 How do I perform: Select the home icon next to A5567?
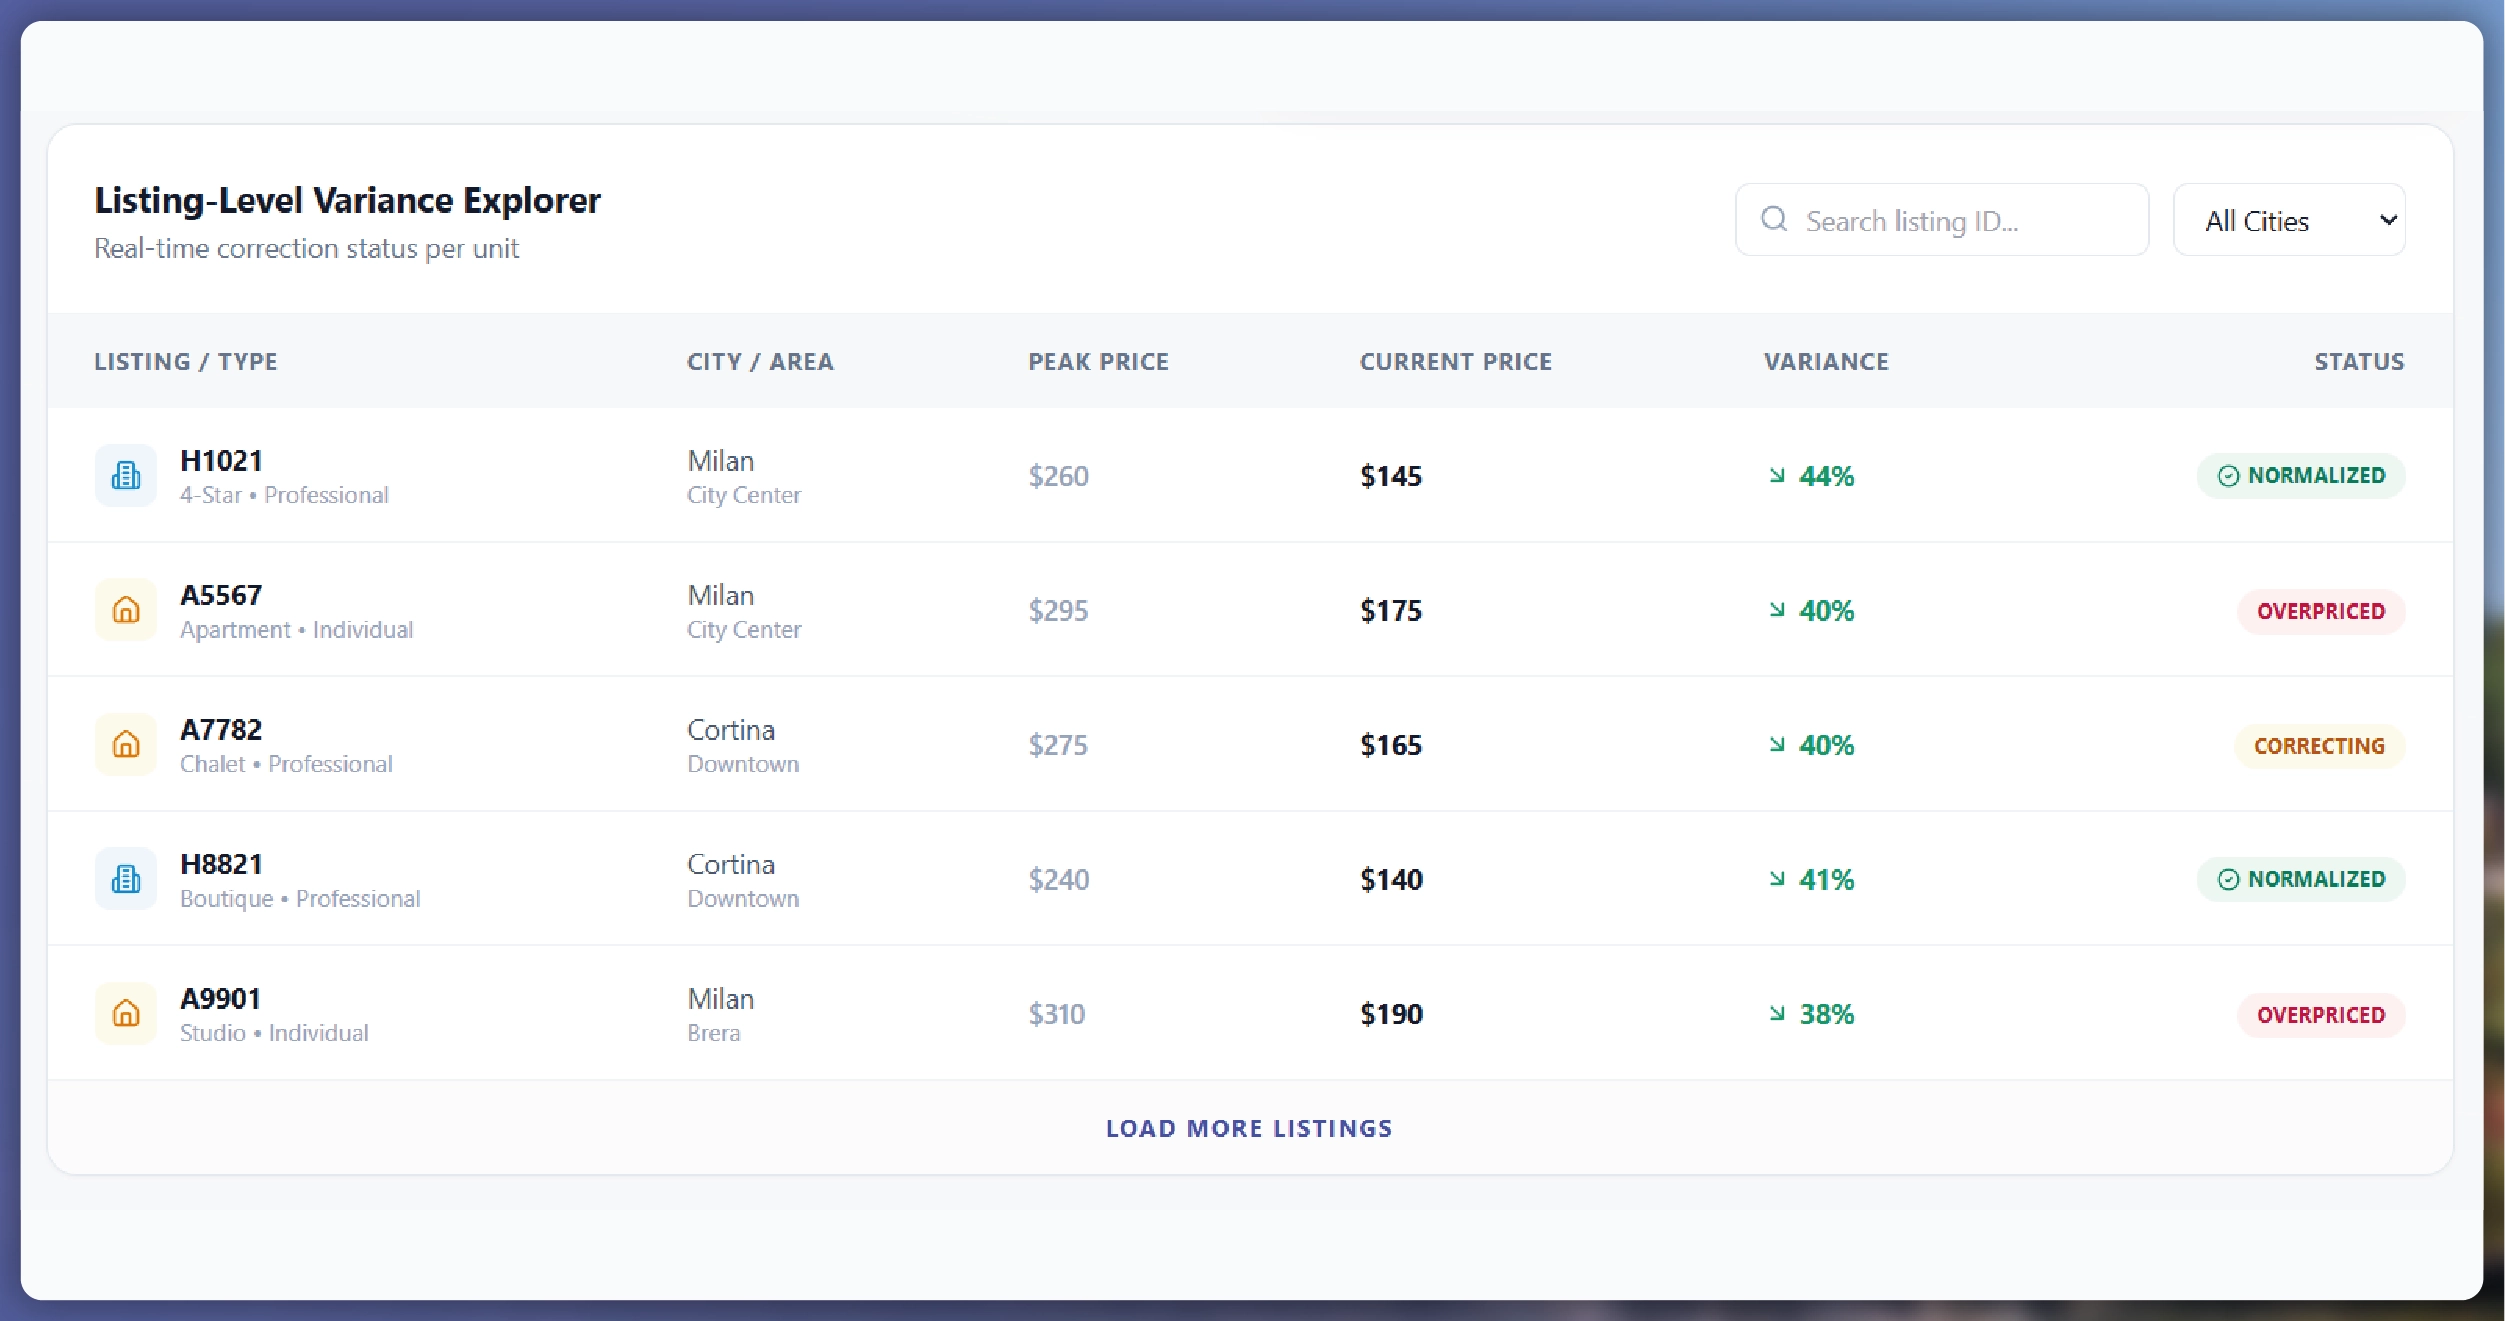click(126, 610)
